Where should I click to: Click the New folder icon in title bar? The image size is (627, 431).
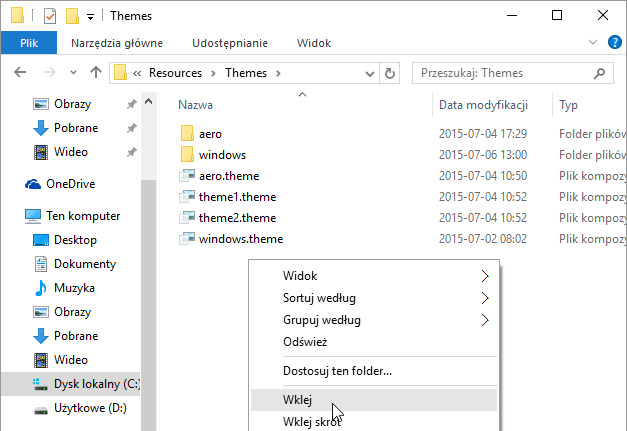(72, 16)
